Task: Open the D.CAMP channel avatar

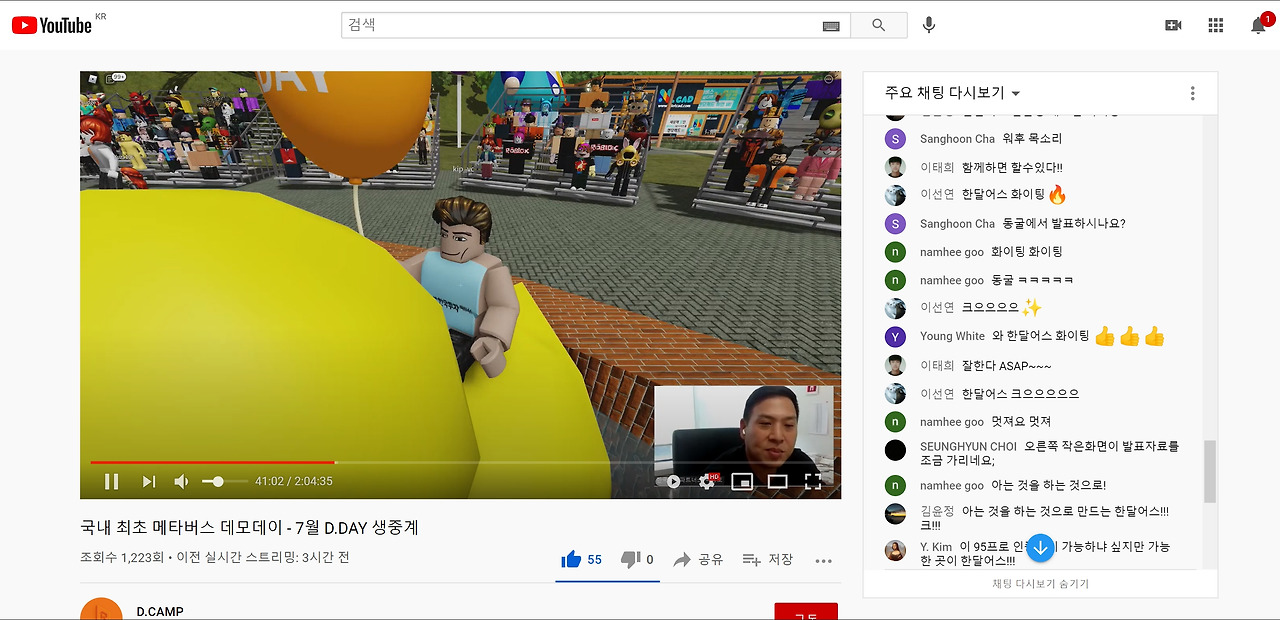Action: coord(101,609)
